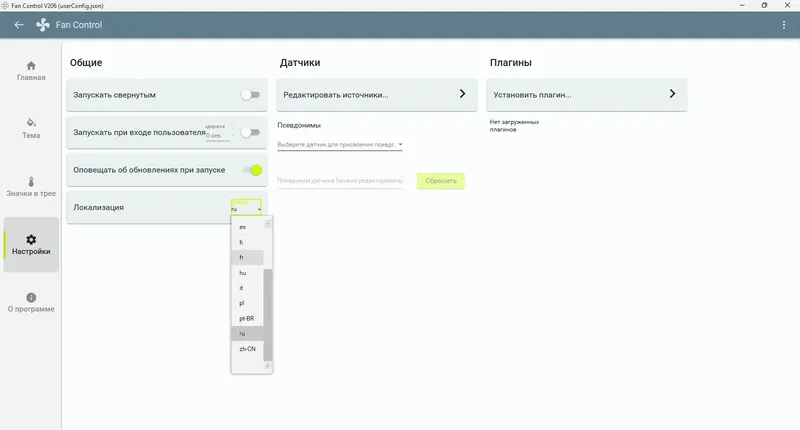800x430 pixels.
Task: Go to Главная in the sidebar
Action: click(x=31, y=78)
